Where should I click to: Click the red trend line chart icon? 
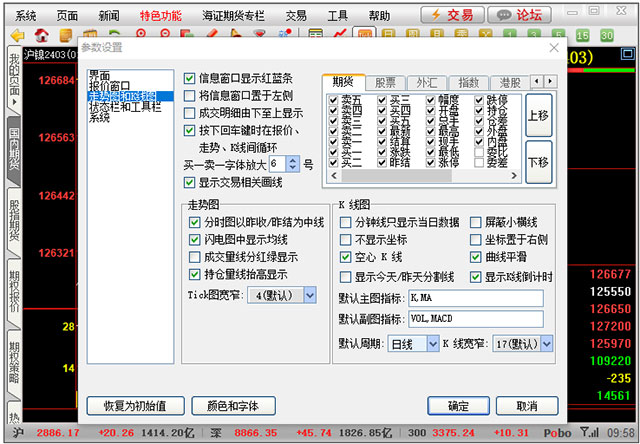pos(340,34)
